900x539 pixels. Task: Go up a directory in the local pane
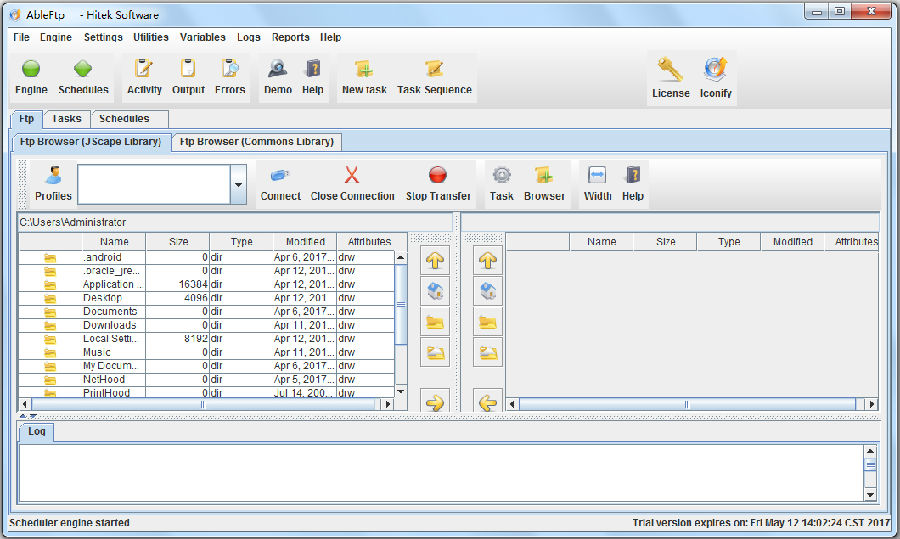coord(435,261)
